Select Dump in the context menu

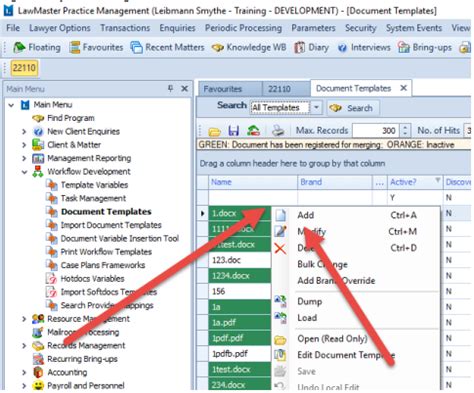tap(356, 301)
